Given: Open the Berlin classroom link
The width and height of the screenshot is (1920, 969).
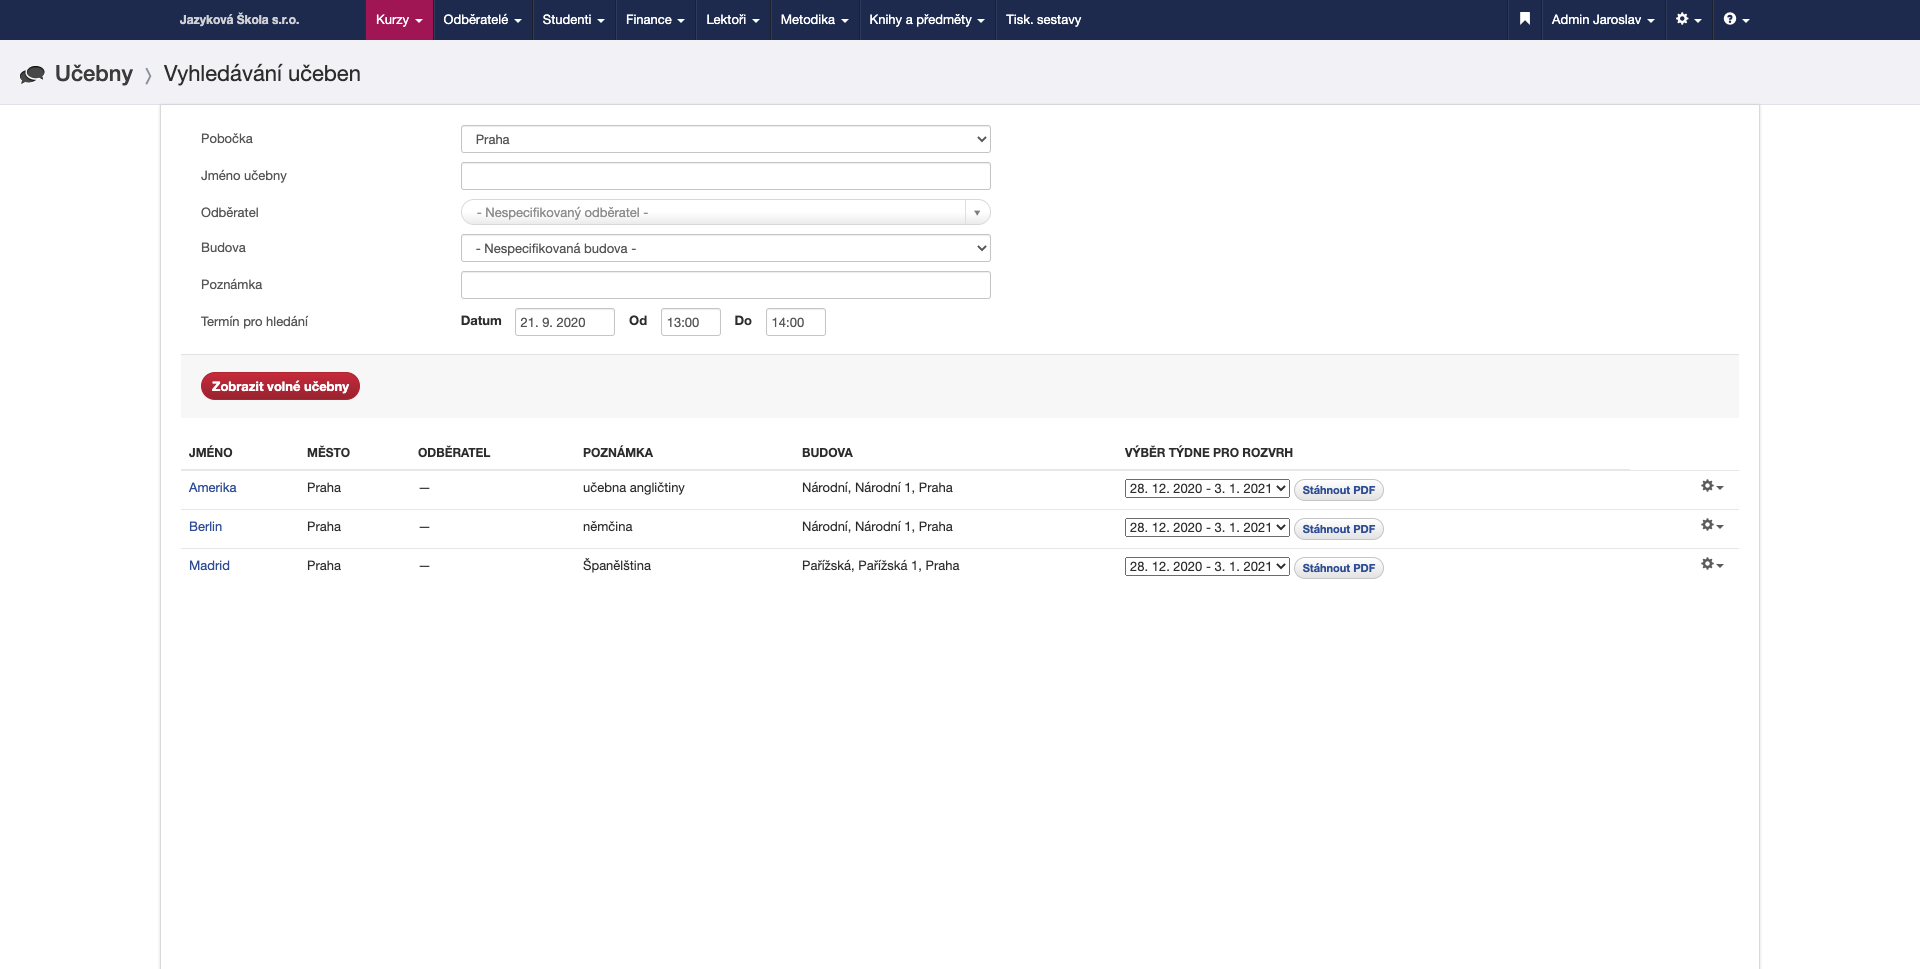Looking at the screenshot, I should [205, 527].
